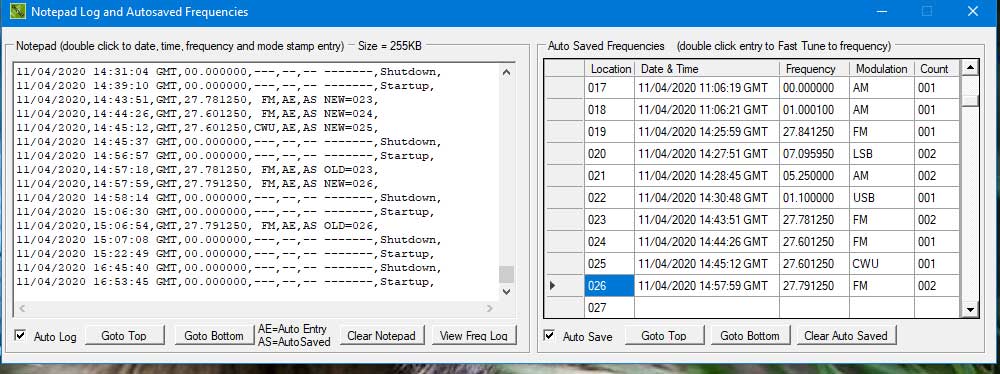Screen dimensions: 1000x374
Task: Select location cell 022
Action: pos(610,198)
